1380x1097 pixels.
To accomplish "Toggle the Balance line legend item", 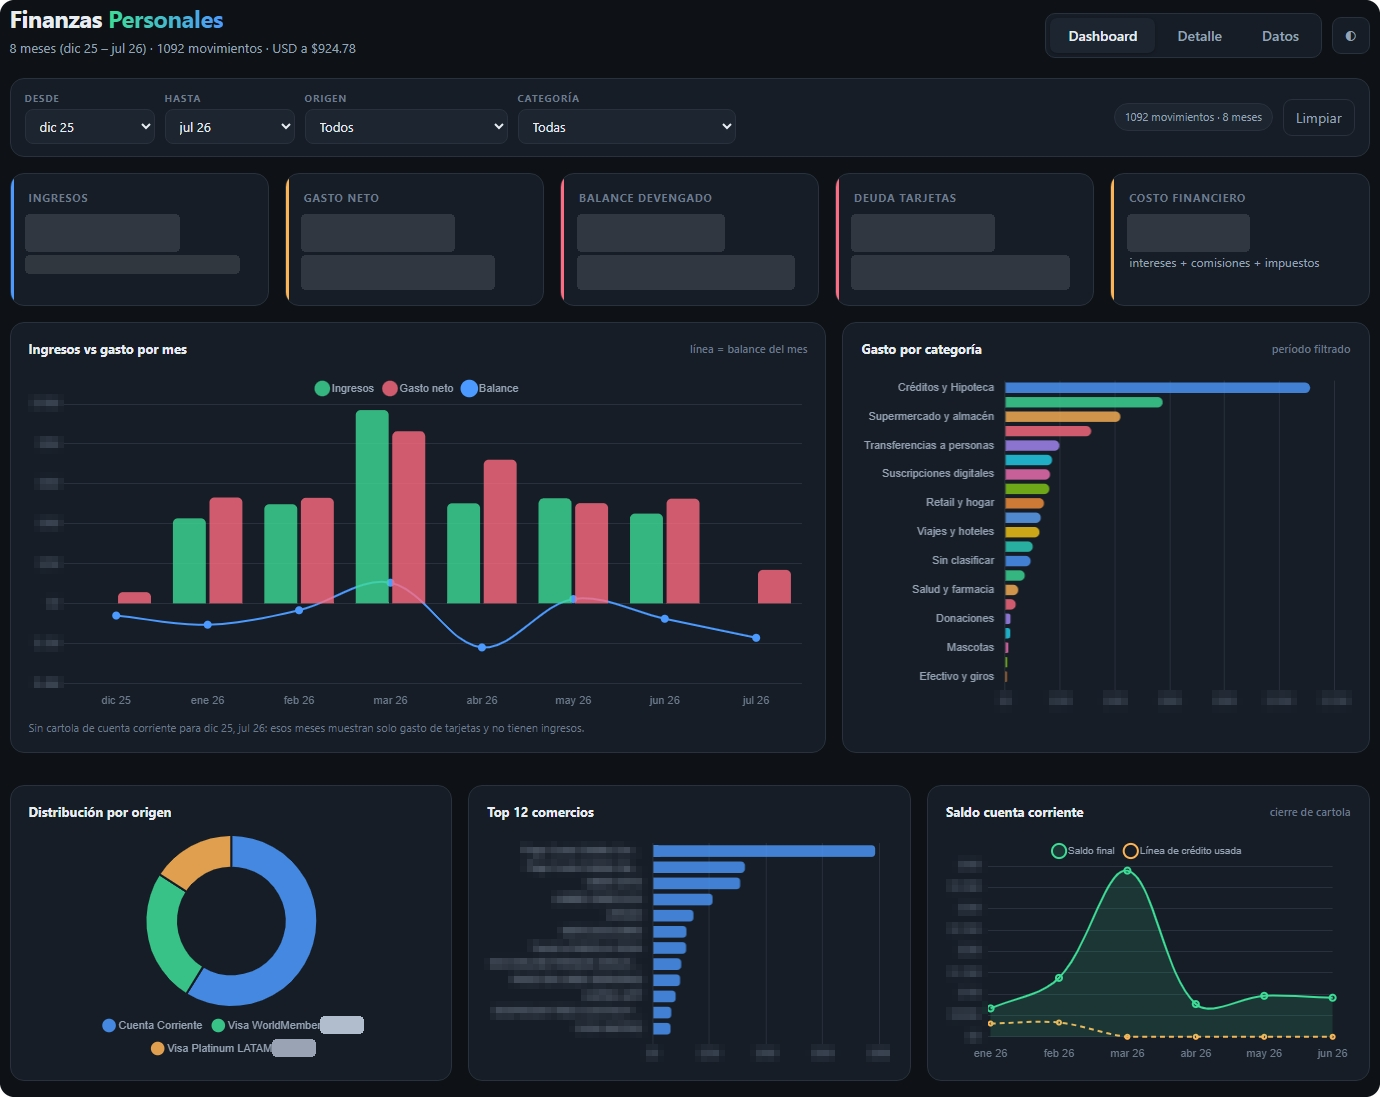I will tap(490, 388).
